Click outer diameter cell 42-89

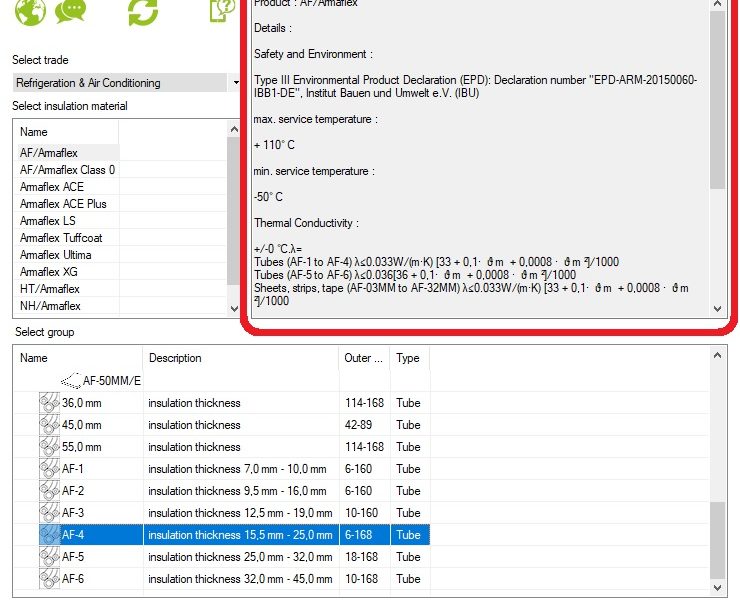358,425
